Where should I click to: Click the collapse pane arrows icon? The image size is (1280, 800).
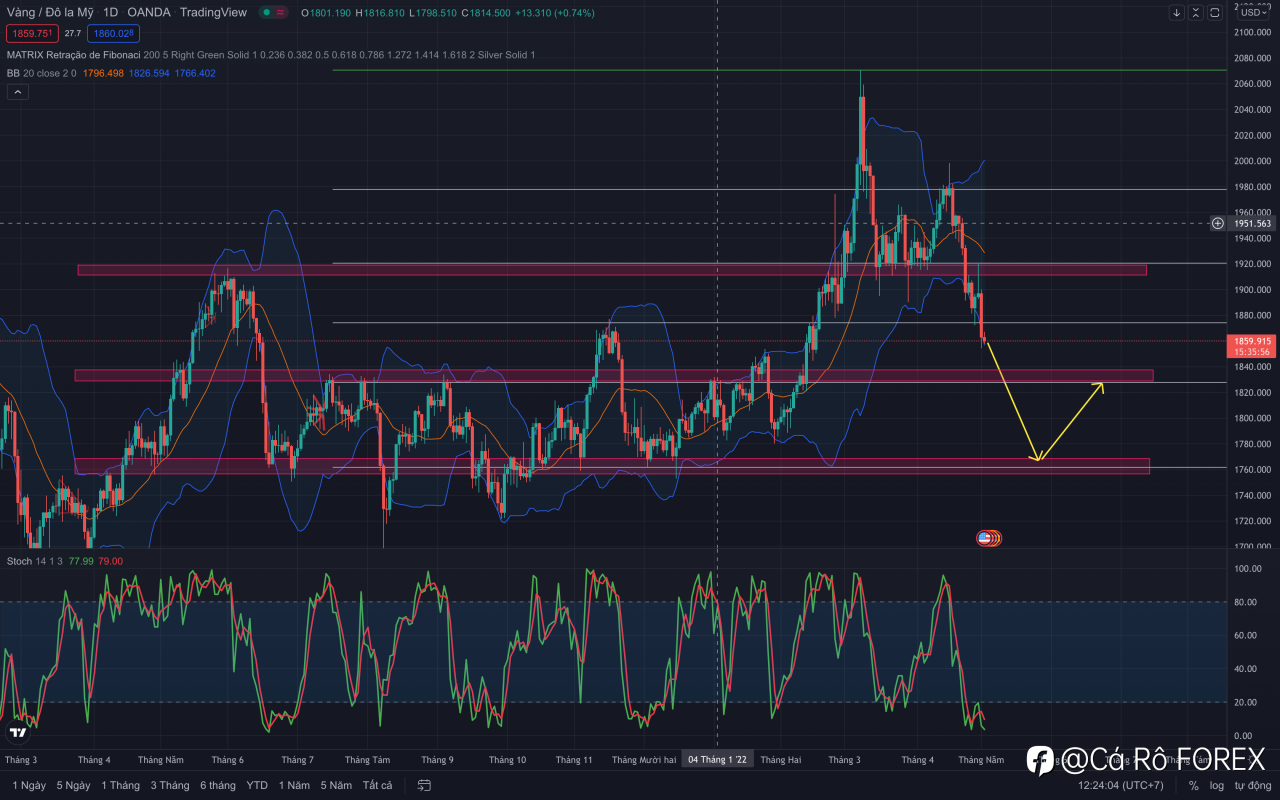1196,13
